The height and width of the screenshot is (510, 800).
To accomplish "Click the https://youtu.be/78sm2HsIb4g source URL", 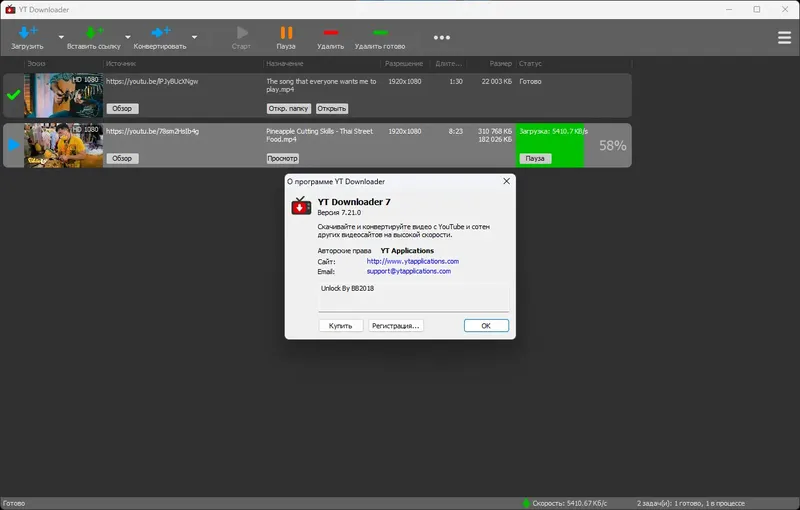I will [153, 132].
